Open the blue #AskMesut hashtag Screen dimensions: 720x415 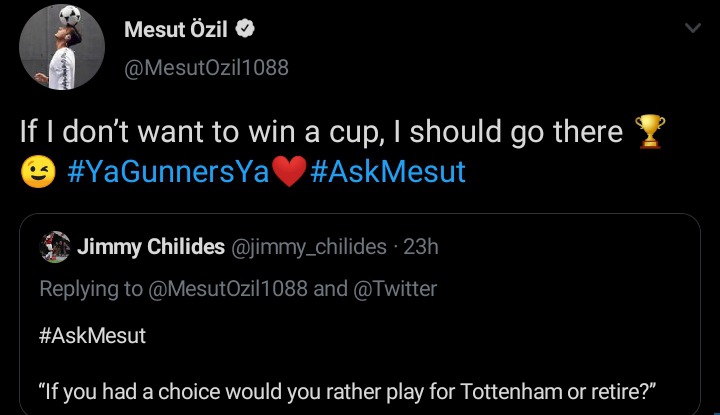pos(388,172)
